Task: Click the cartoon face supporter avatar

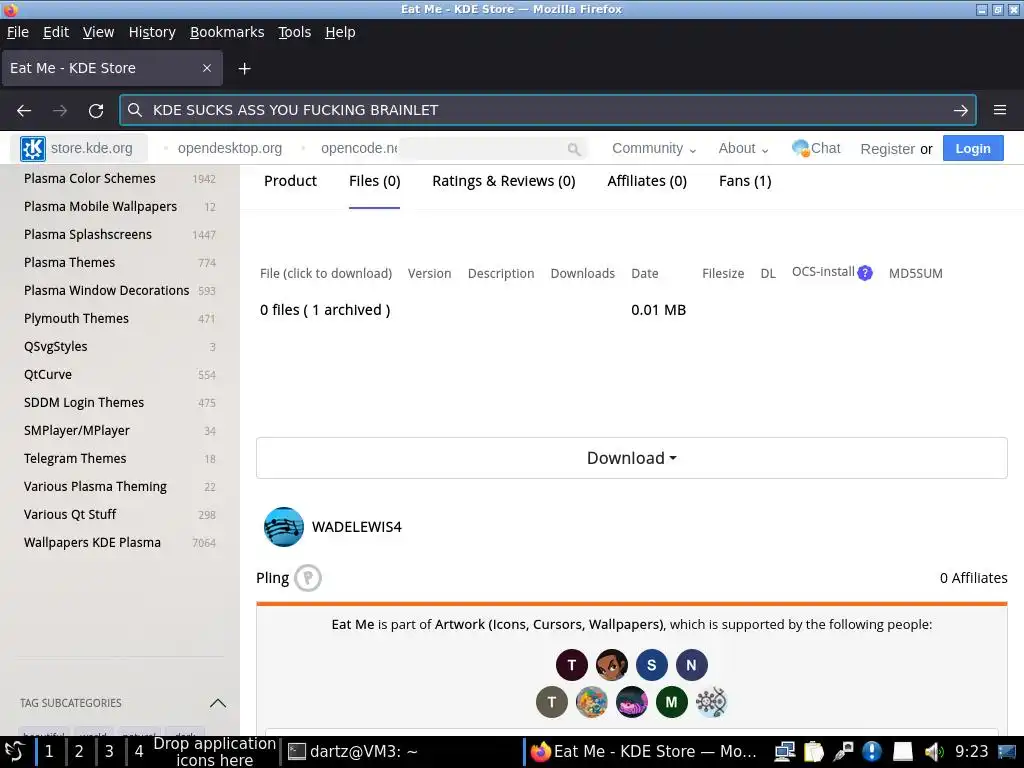Action: [611, 665]
